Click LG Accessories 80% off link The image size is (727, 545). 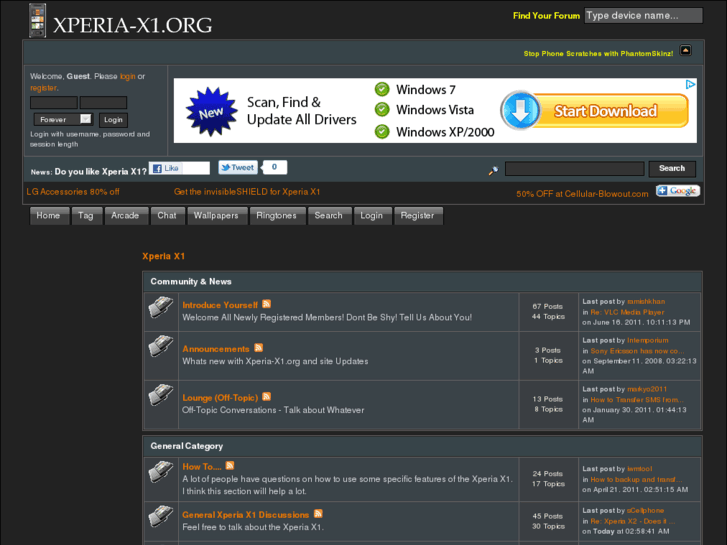tap(73, 192)
